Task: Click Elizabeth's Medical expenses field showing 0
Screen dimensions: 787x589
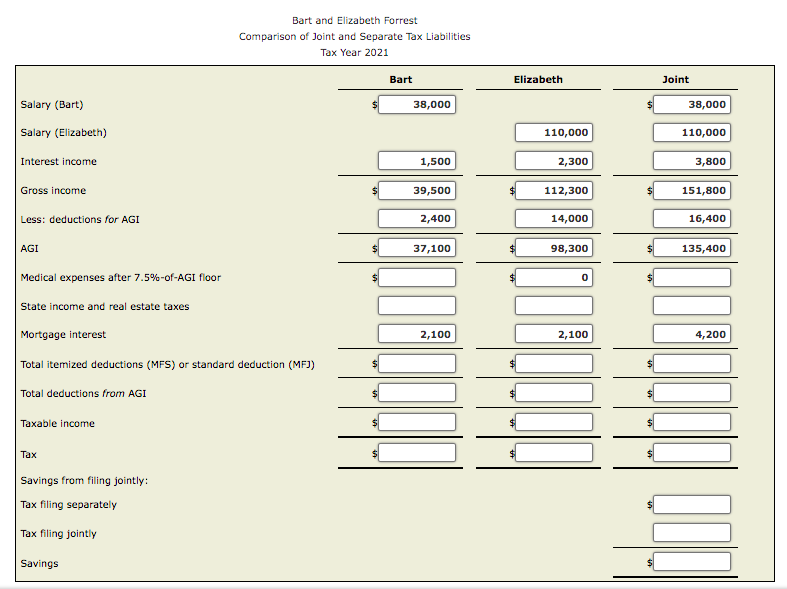Action: (x=554, y=277)
